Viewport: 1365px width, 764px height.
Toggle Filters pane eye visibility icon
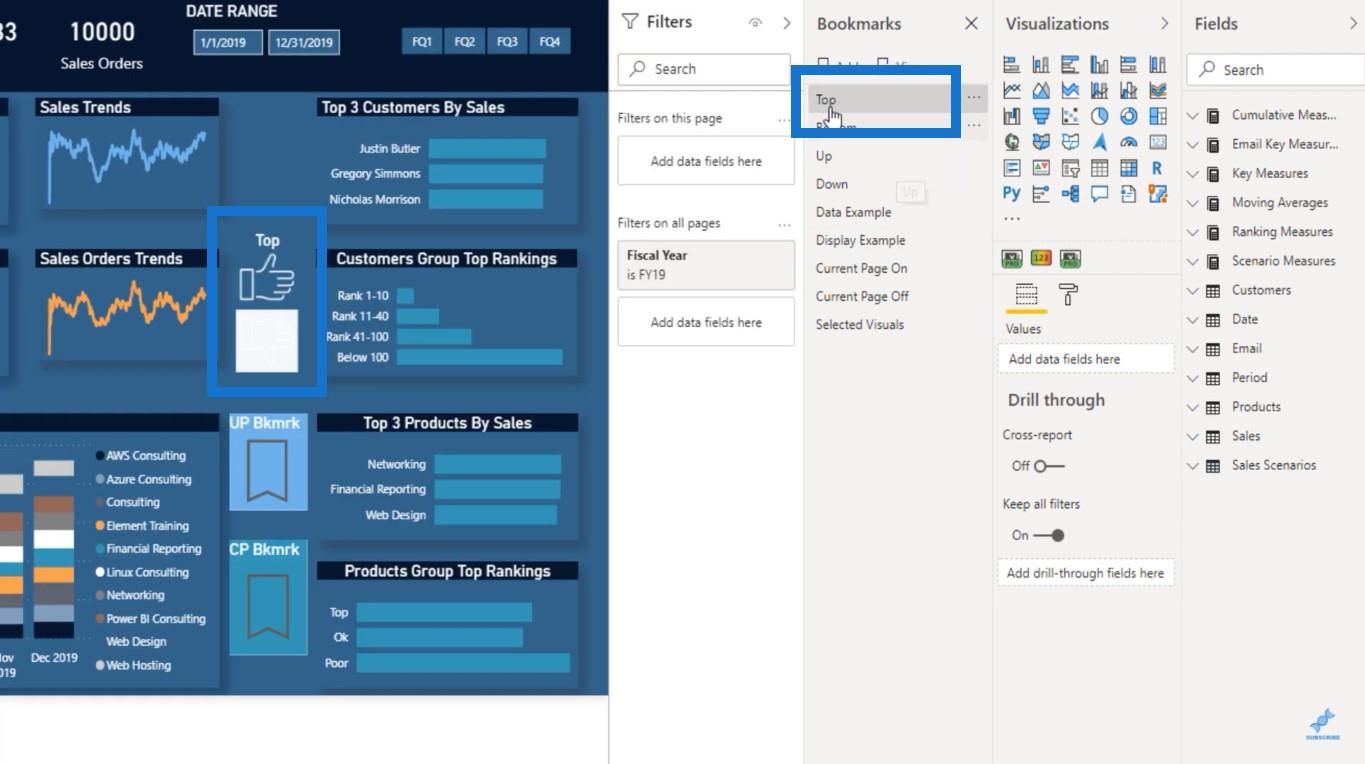pos(755,23)
